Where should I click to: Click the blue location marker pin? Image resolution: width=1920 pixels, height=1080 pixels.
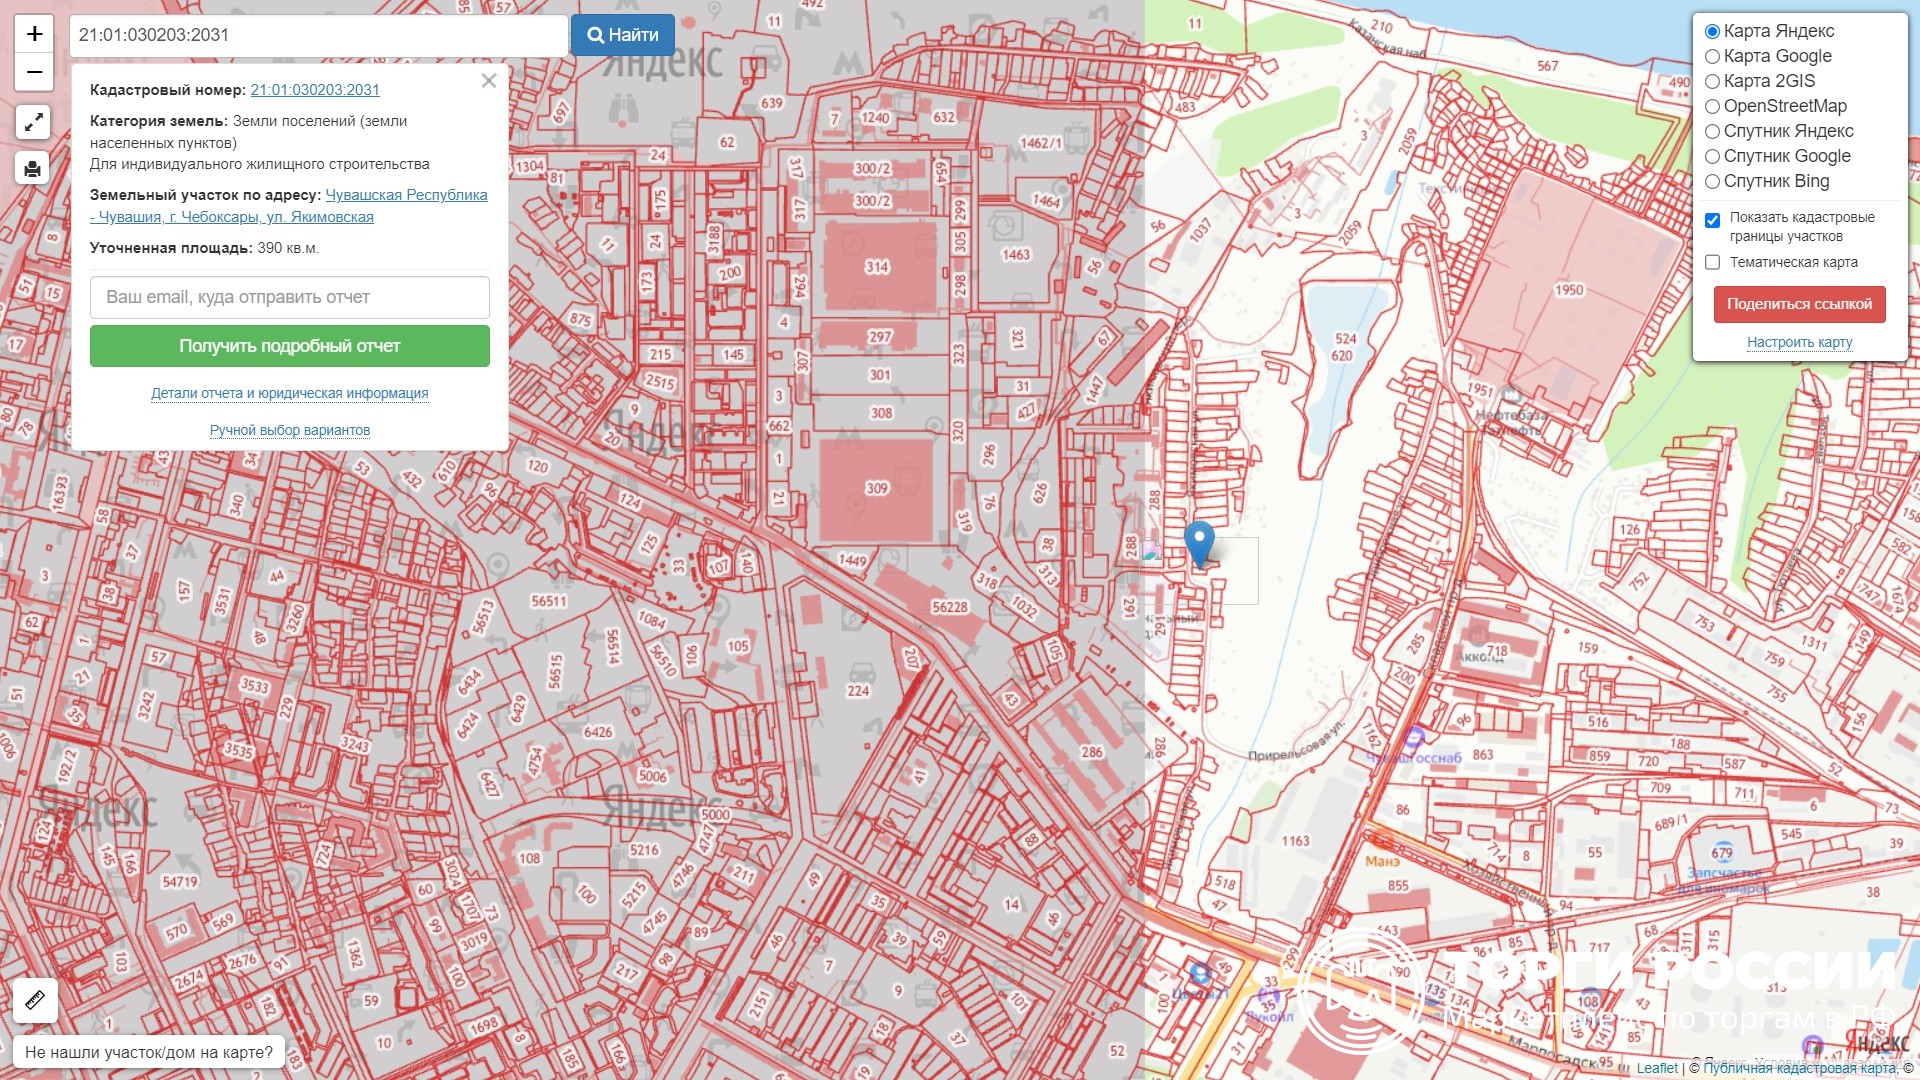[x=1199, y=545]
